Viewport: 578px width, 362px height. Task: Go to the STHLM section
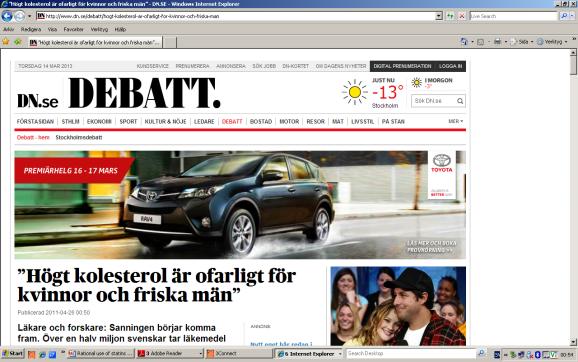[70, 121]
